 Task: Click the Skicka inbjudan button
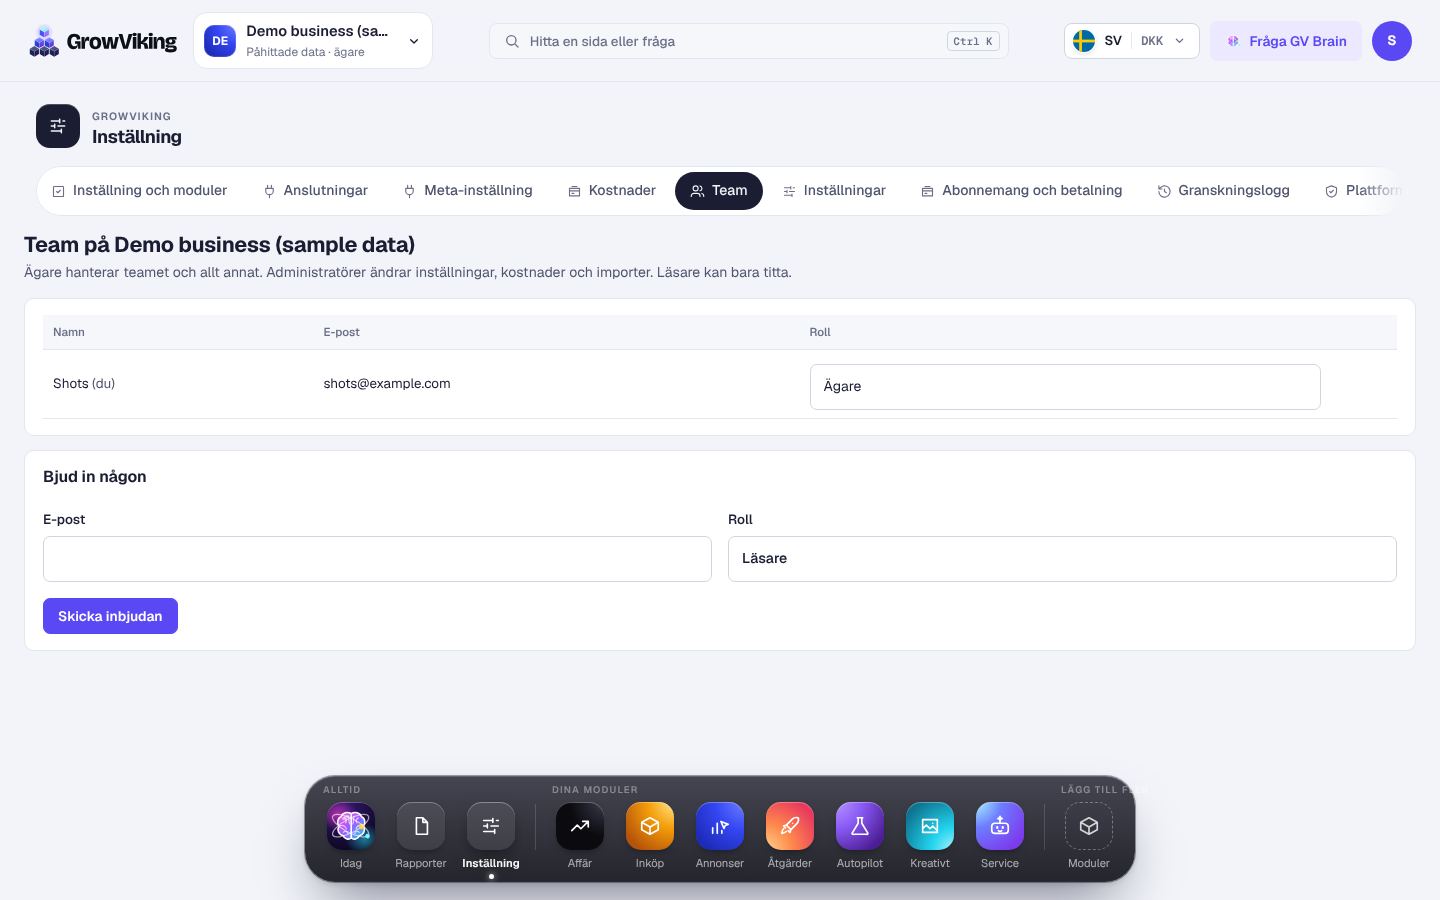click(110, 616)
